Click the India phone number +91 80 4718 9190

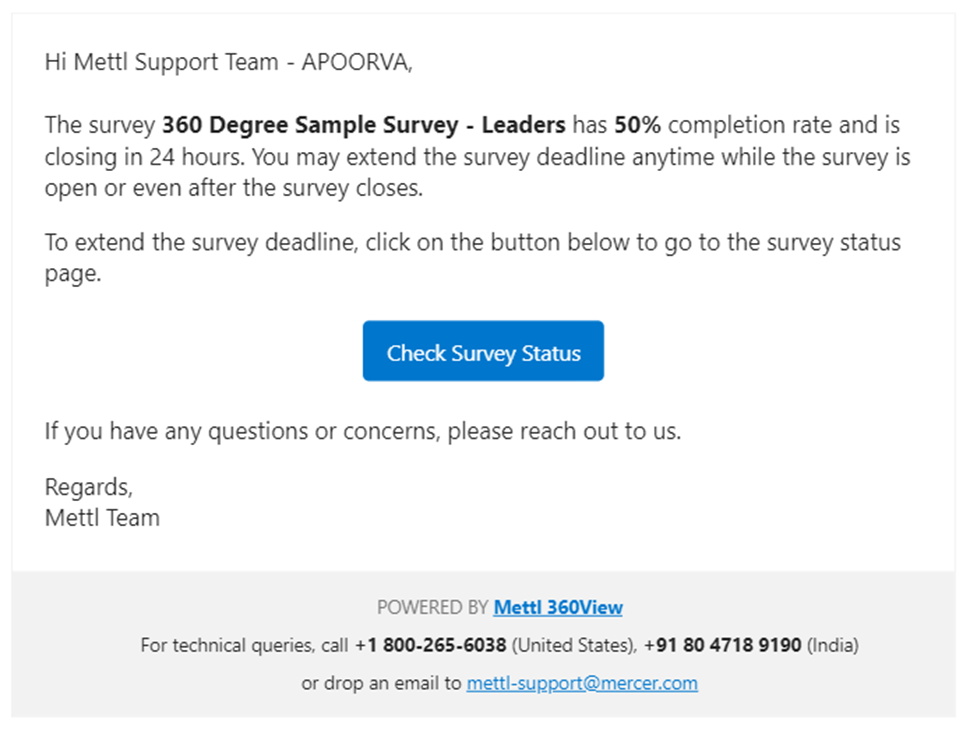pos(723,645)
